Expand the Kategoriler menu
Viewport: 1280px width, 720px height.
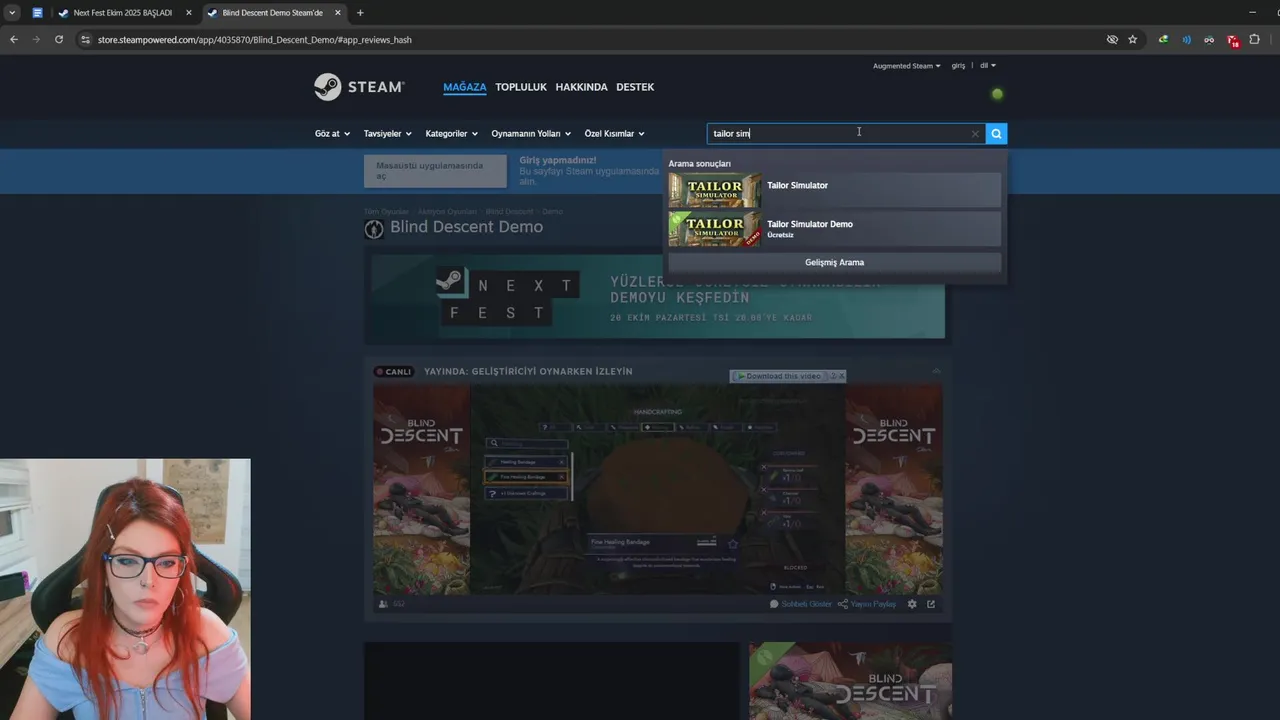[x=451, y=133]
